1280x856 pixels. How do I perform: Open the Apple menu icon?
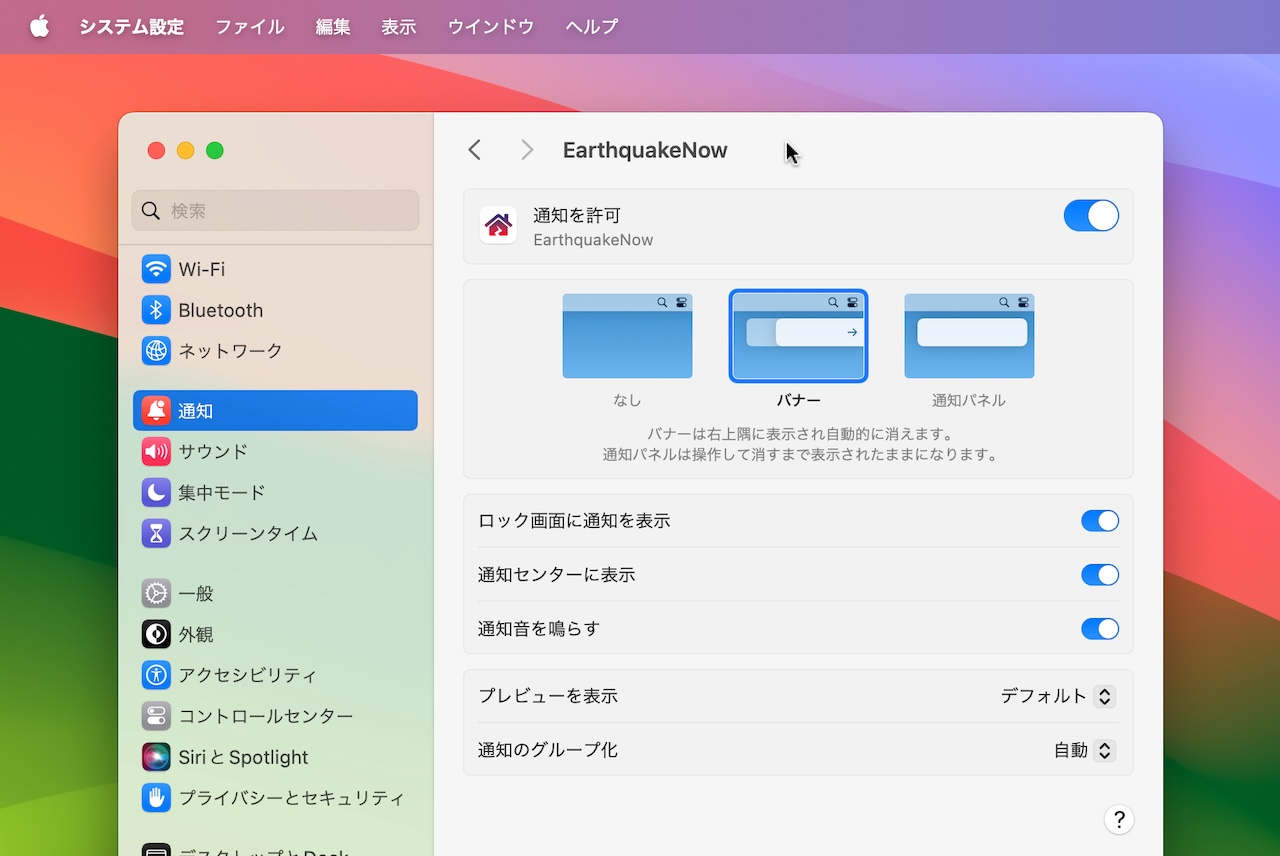pos(39,27)
